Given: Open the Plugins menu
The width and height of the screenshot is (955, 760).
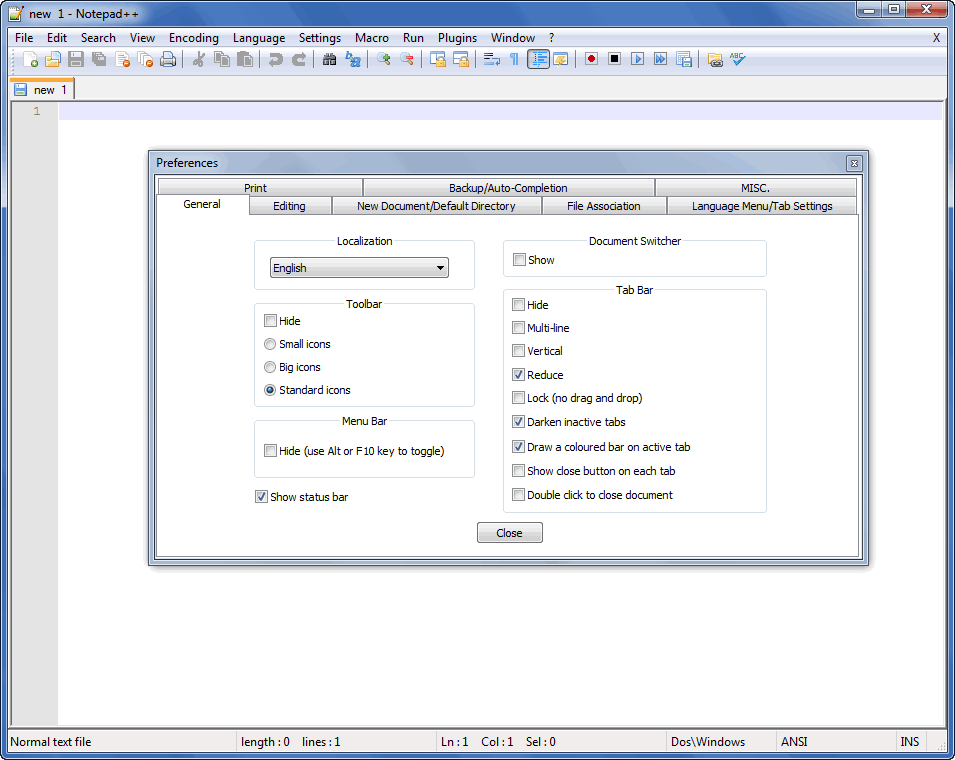Looking at the screenshot, I should click(457, 38).
